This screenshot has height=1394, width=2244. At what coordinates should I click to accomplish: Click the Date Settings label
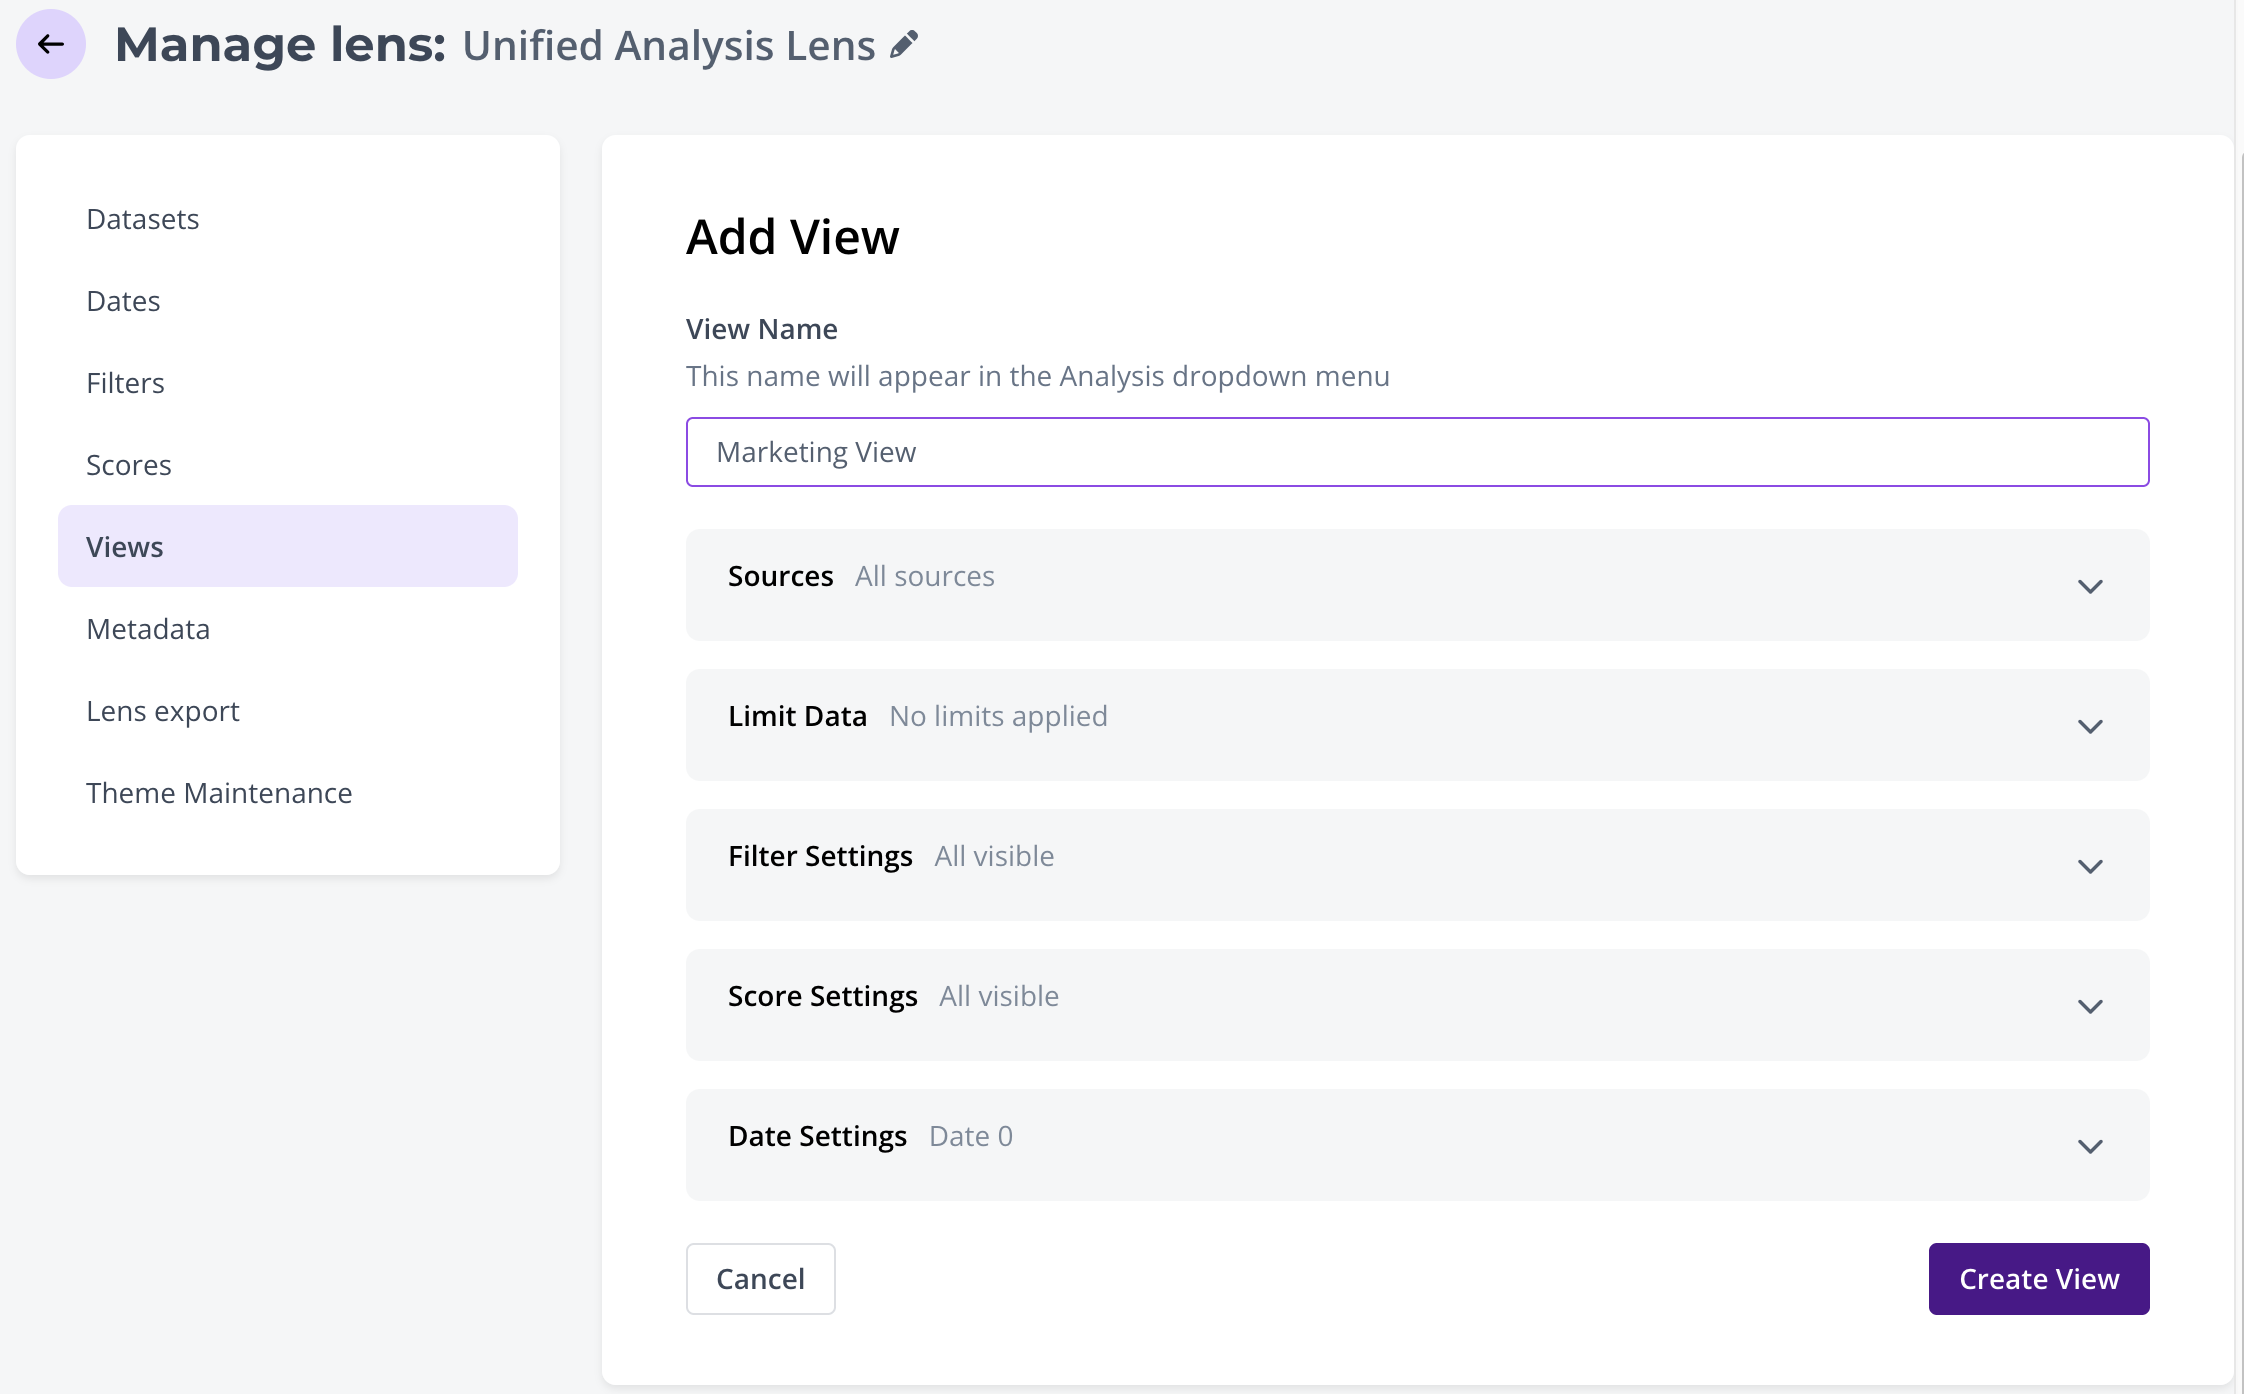(817, 1136)
